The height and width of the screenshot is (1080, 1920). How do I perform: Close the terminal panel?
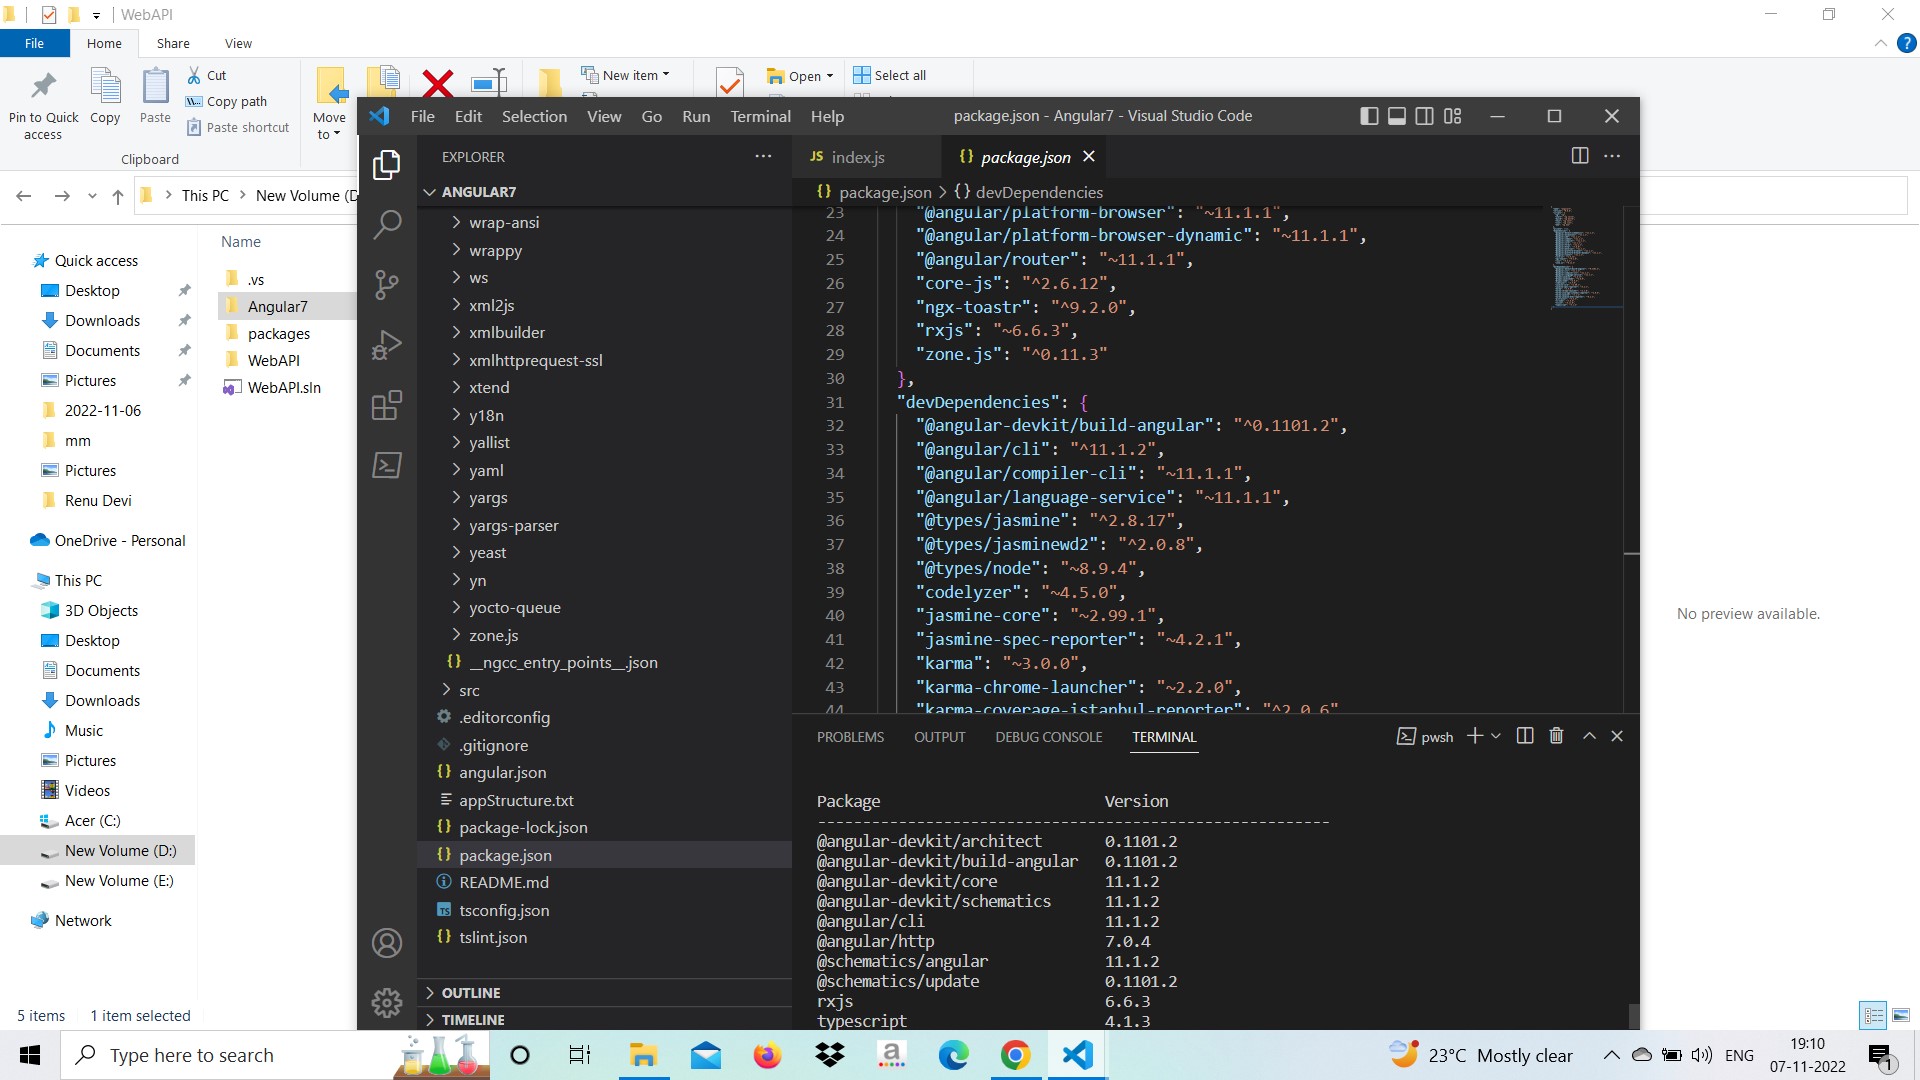click(x=1617, y=736)
